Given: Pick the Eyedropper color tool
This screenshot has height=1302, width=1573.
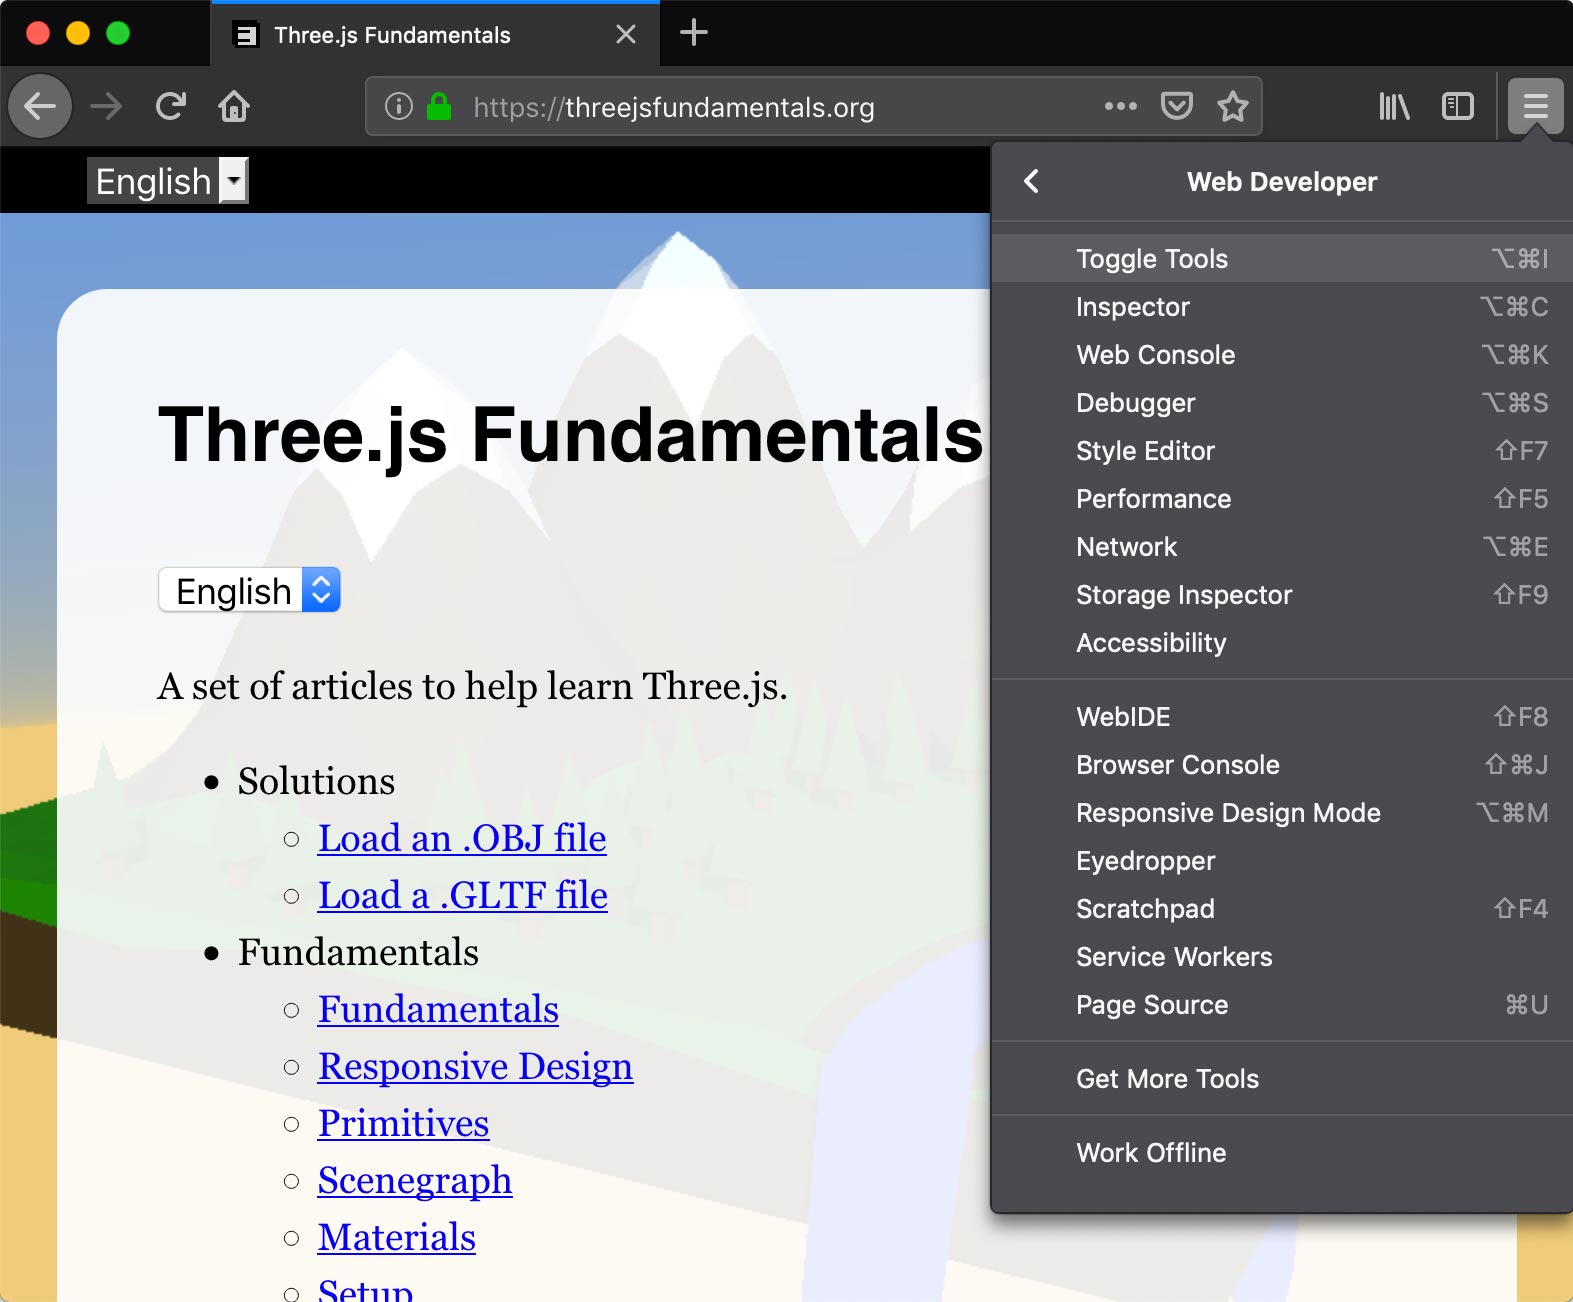Looking at the screenshot, I should [1146, 861].
